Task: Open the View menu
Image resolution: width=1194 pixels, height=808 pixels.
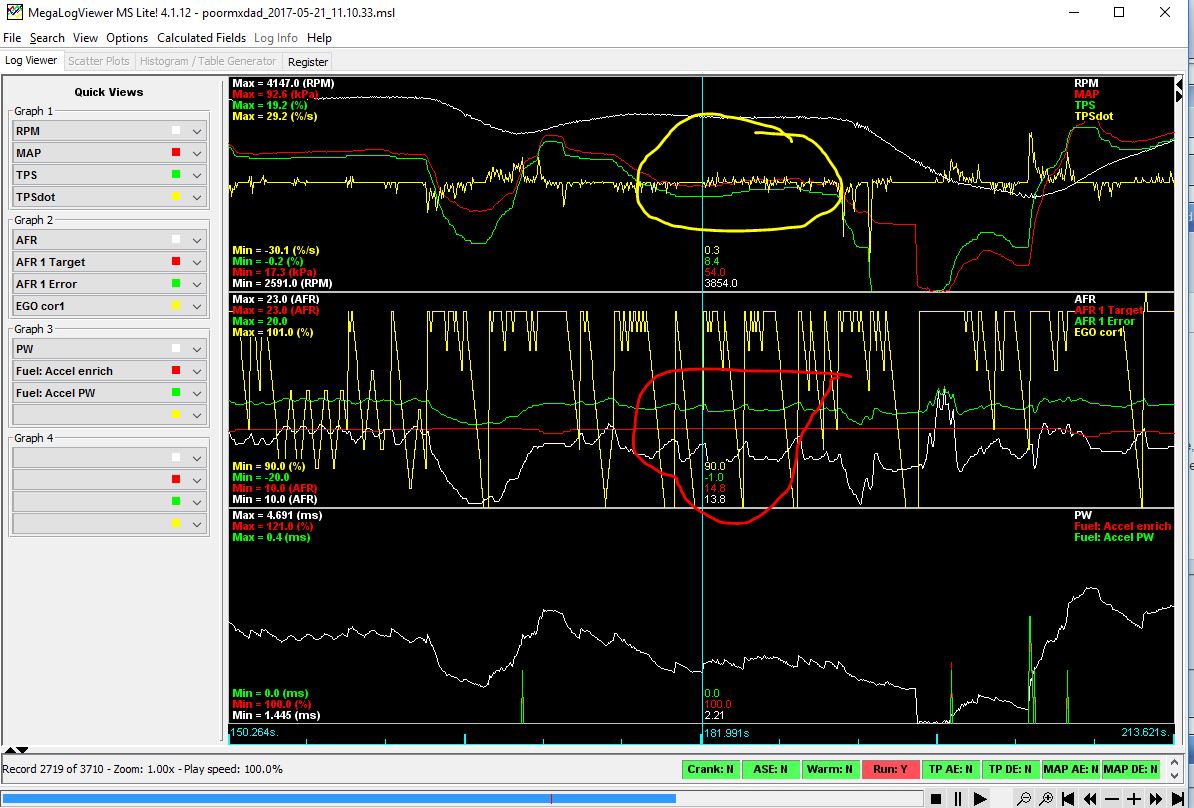Action: (x=85, y=38)
